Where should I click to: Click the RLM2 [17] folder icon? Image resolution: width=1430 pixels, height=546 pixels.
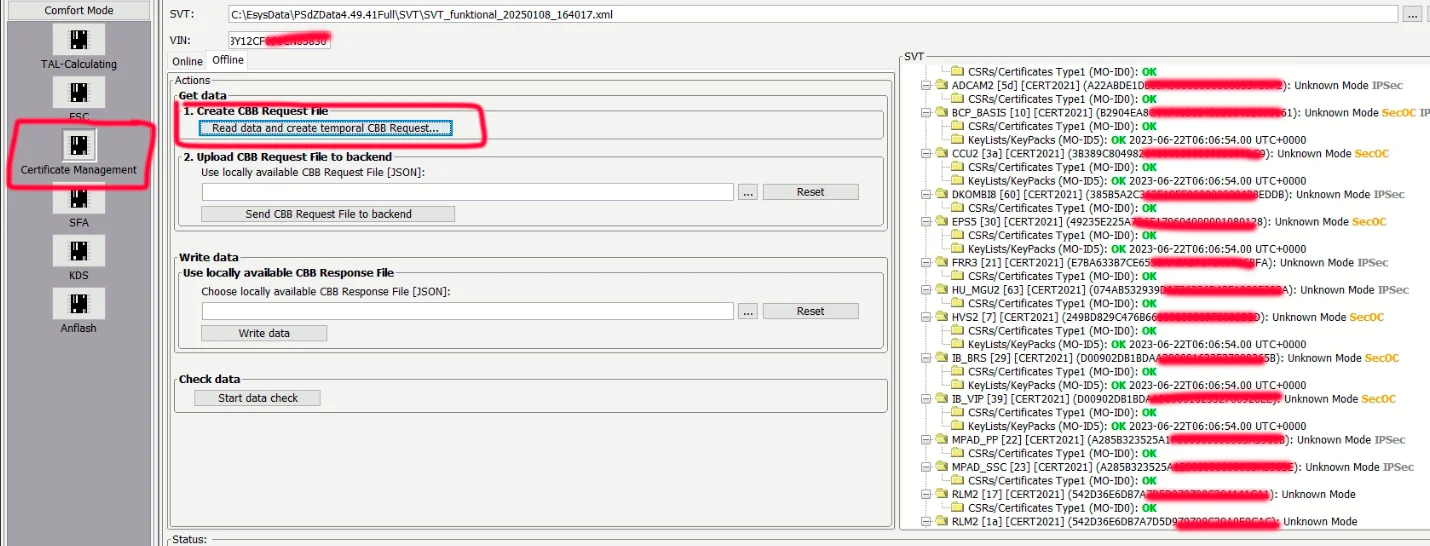click(x=941, y=494)
